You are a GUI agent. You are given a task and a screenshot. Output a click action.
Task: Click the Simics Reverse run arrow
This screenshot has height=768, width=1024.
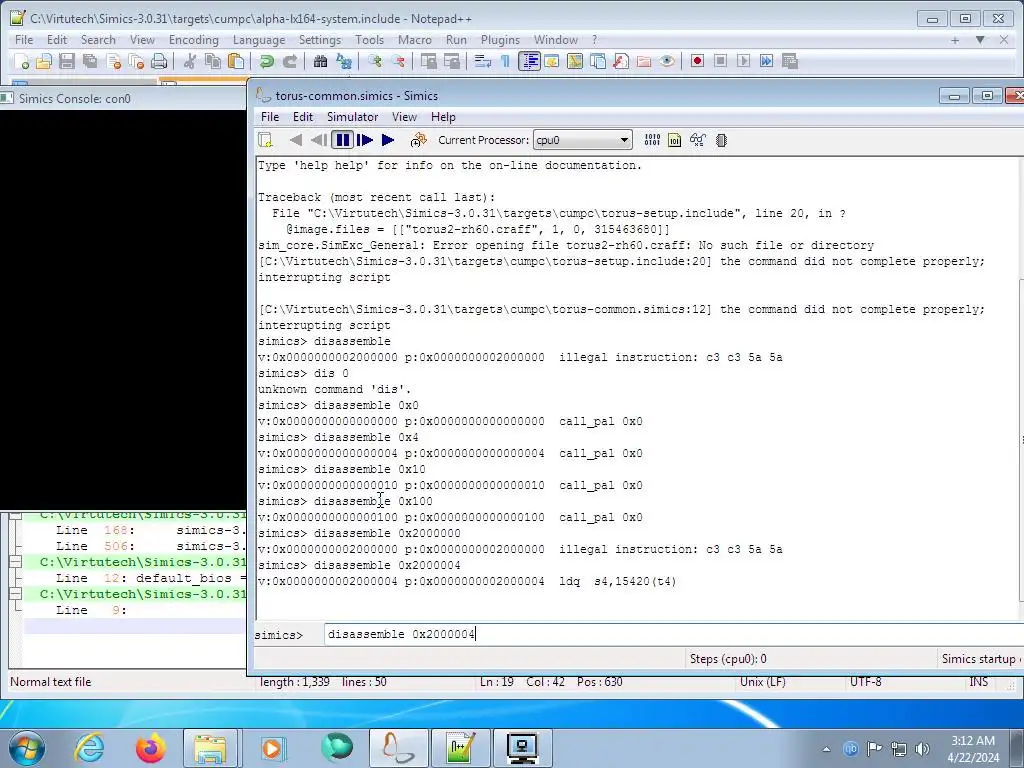click(296, 140)
